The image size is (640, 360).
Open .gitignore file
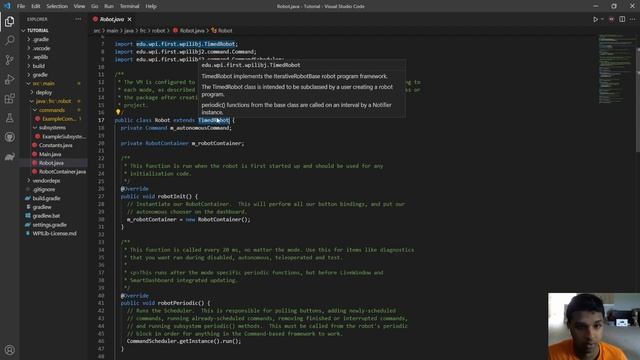53,189
